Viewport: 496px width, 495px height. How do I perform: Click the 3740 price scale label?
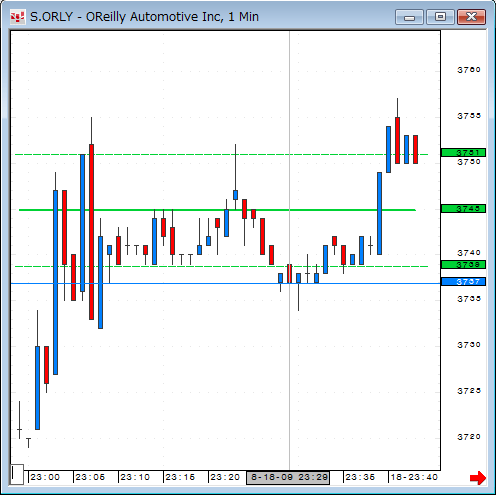pos(469,253)
